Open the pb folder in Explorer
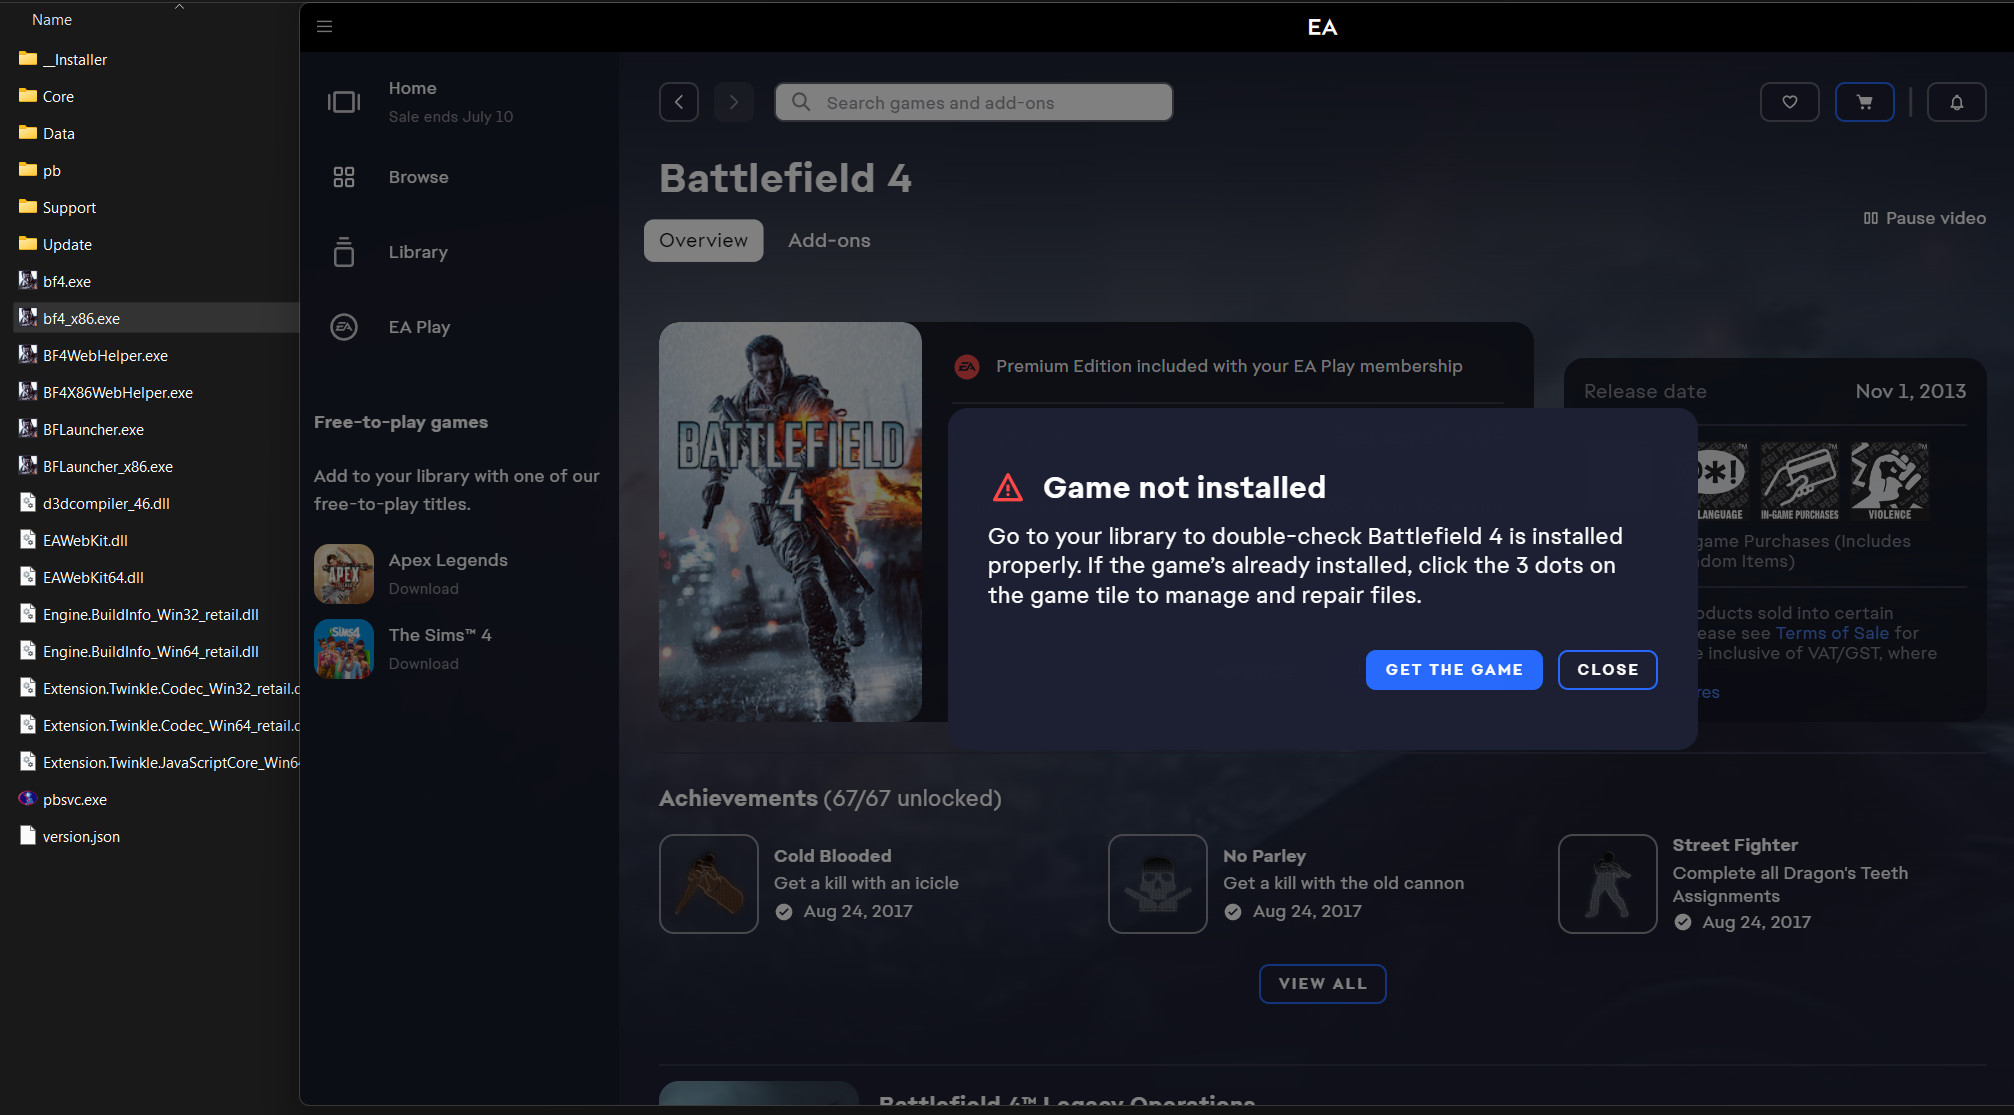Viewport: 2014px width, 1115px height. (x=52, y=171)
